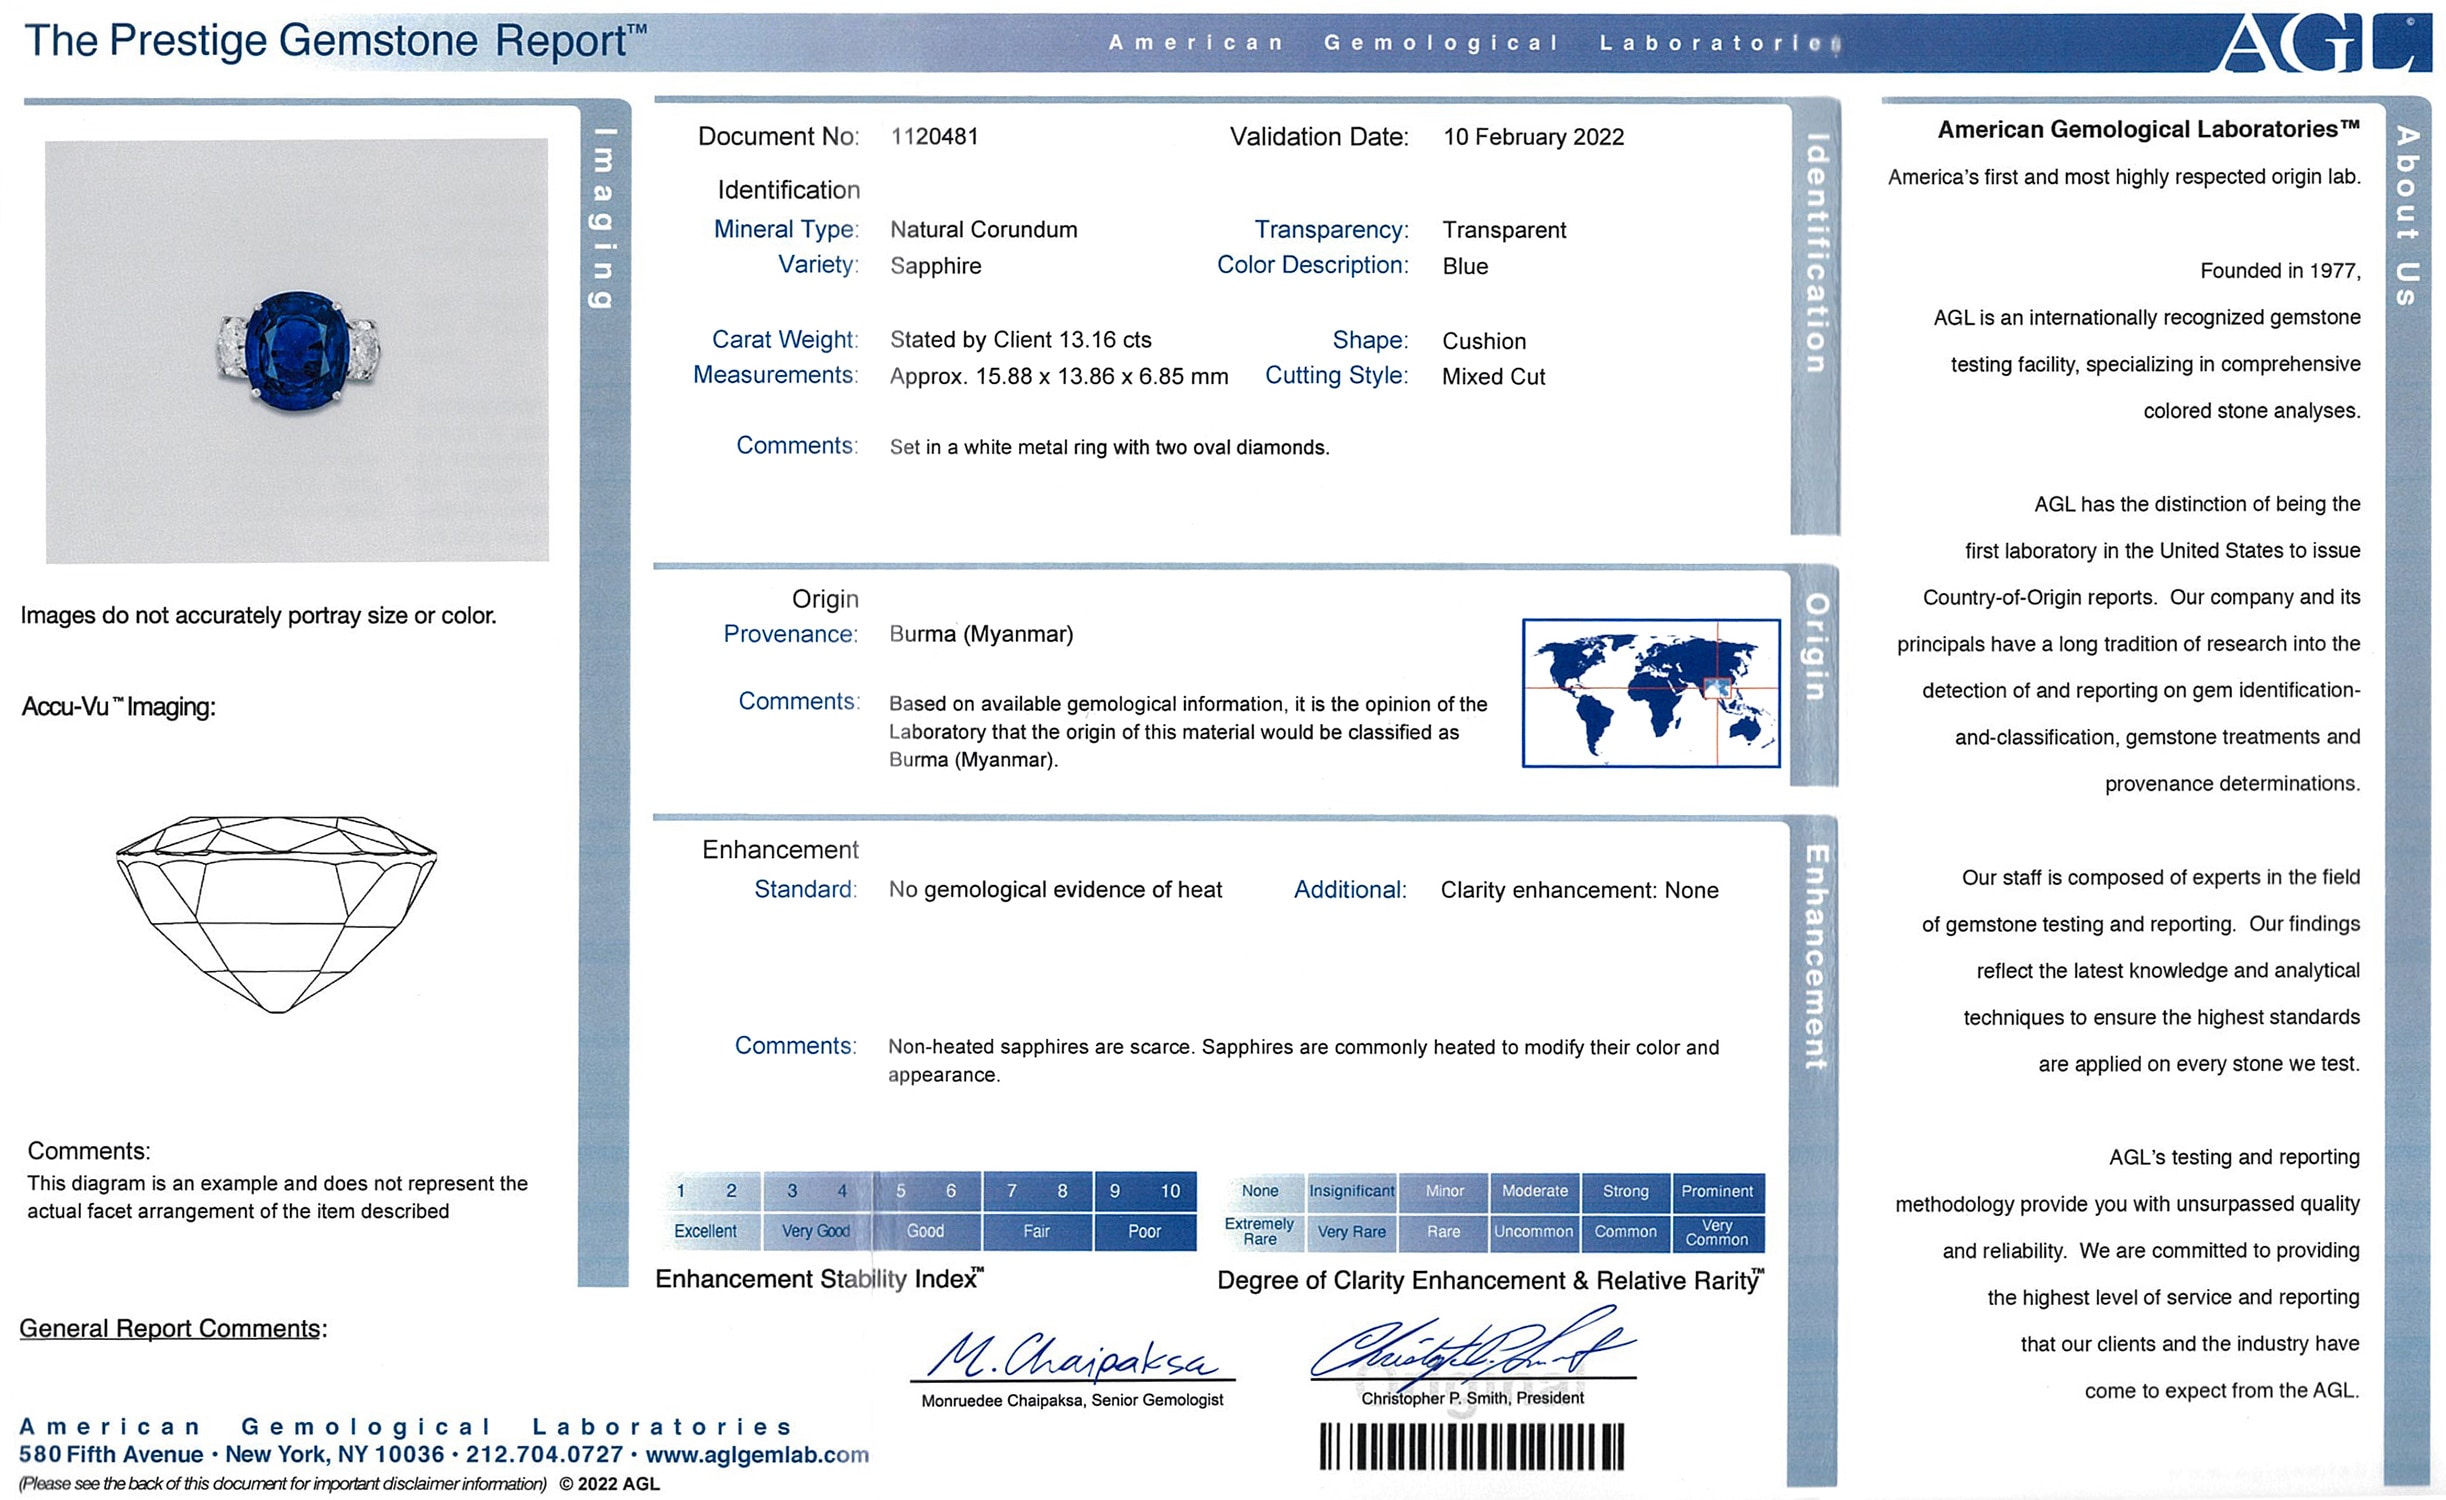
Task: Click the barcode below the president's signature
Action: click(x=1471, y=1446)
